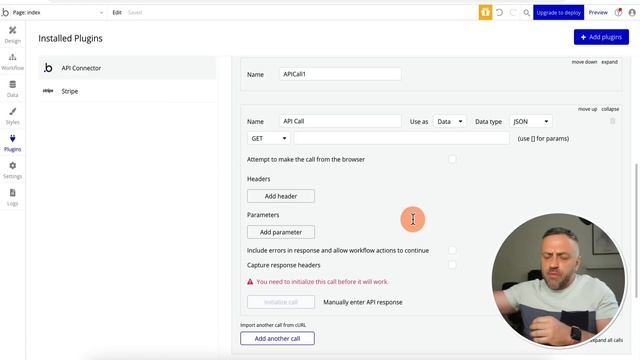Click the yellow gift icon
This screenshot has width=640, height=360.
pos(485,13)
